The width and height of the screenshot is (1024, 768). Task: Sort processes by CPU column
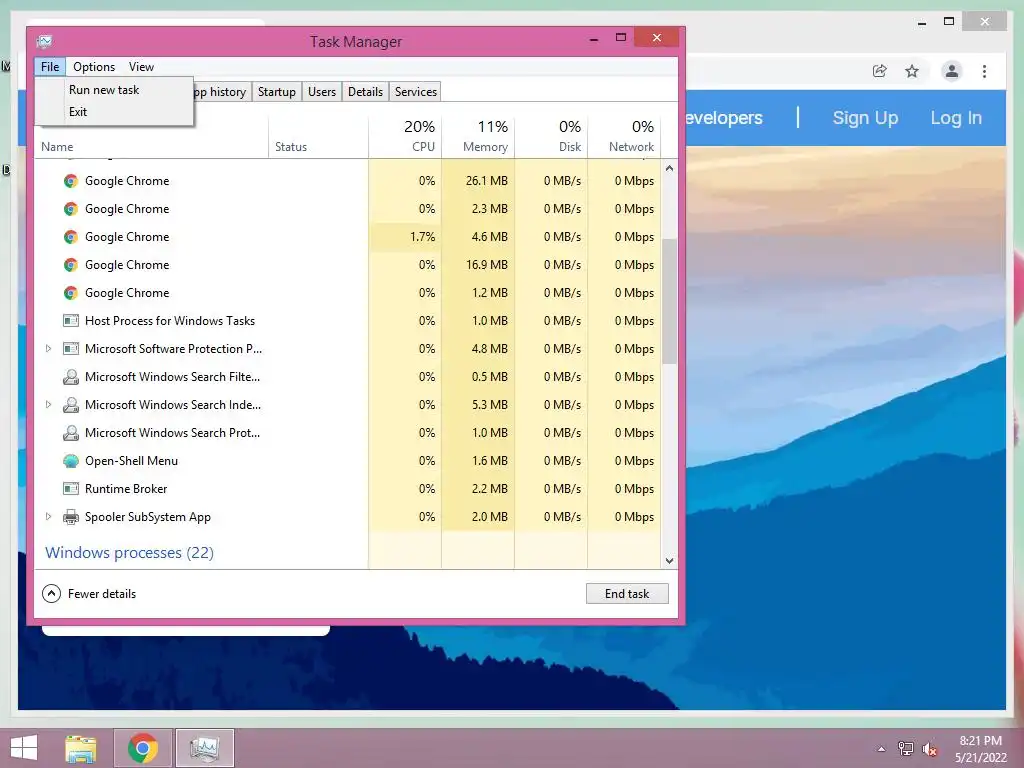405,136
